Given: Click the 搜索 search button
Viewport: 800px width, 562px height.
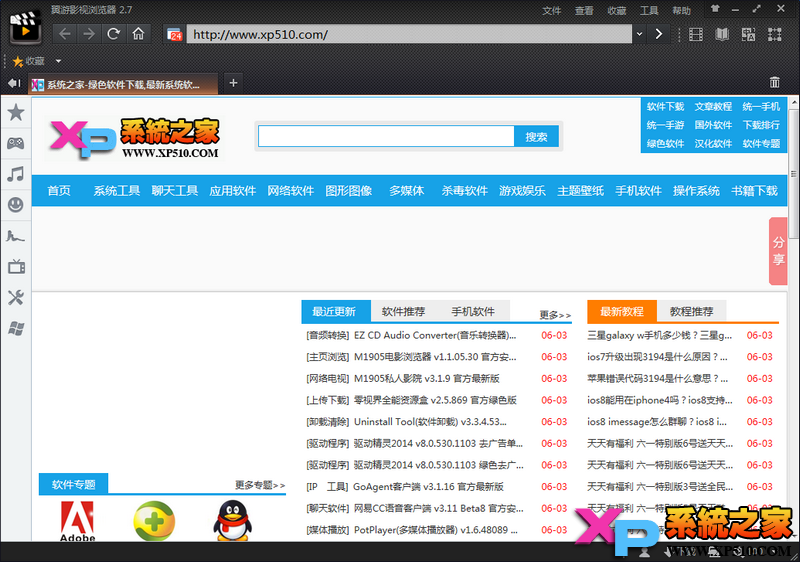Looking at the screenshot, I should (x=536, y=137).
